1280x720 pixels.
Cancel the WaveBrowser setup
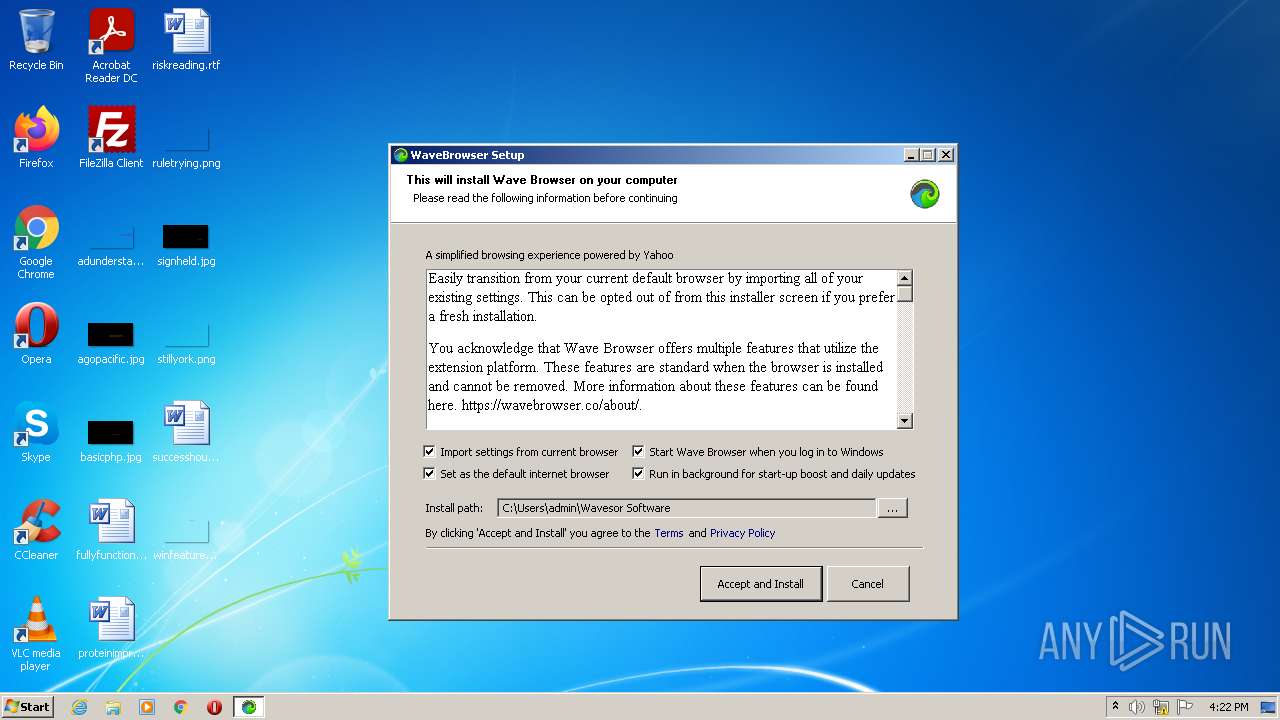pyautogui.click(x=867, y=584)
